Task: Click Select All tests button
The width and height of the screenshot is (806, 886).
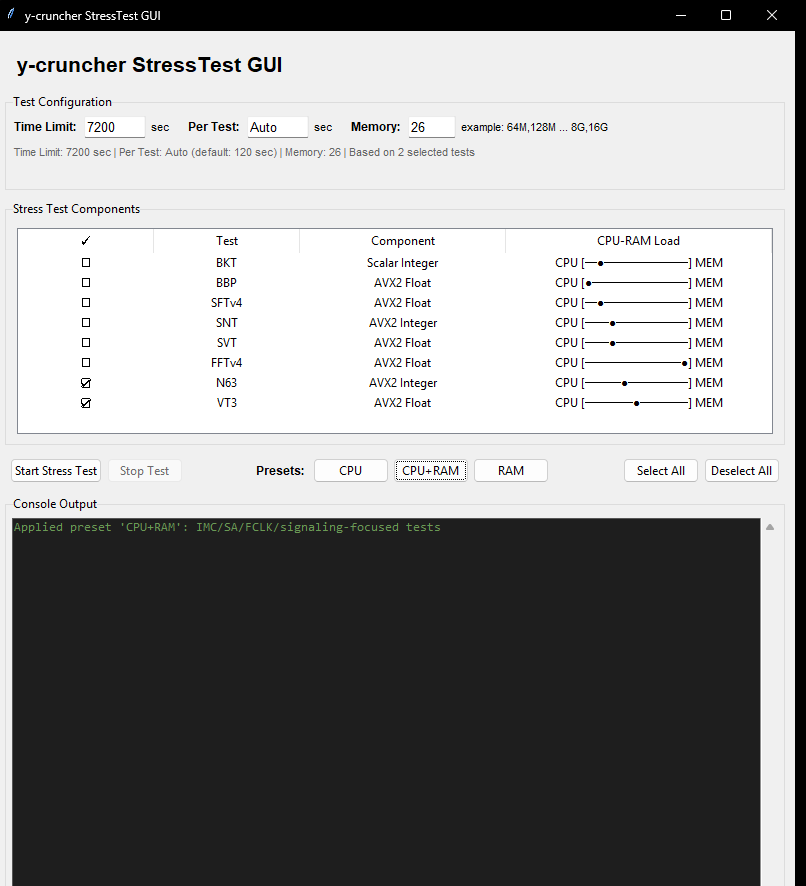Action: 661,471
